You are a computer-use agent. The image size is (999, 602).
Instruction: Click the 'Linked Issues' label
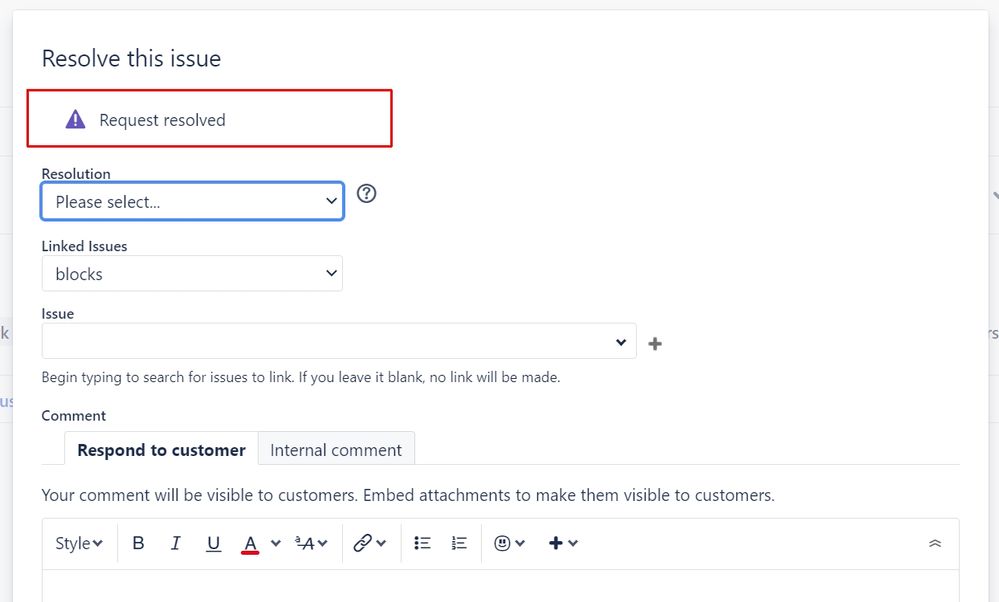84,246
